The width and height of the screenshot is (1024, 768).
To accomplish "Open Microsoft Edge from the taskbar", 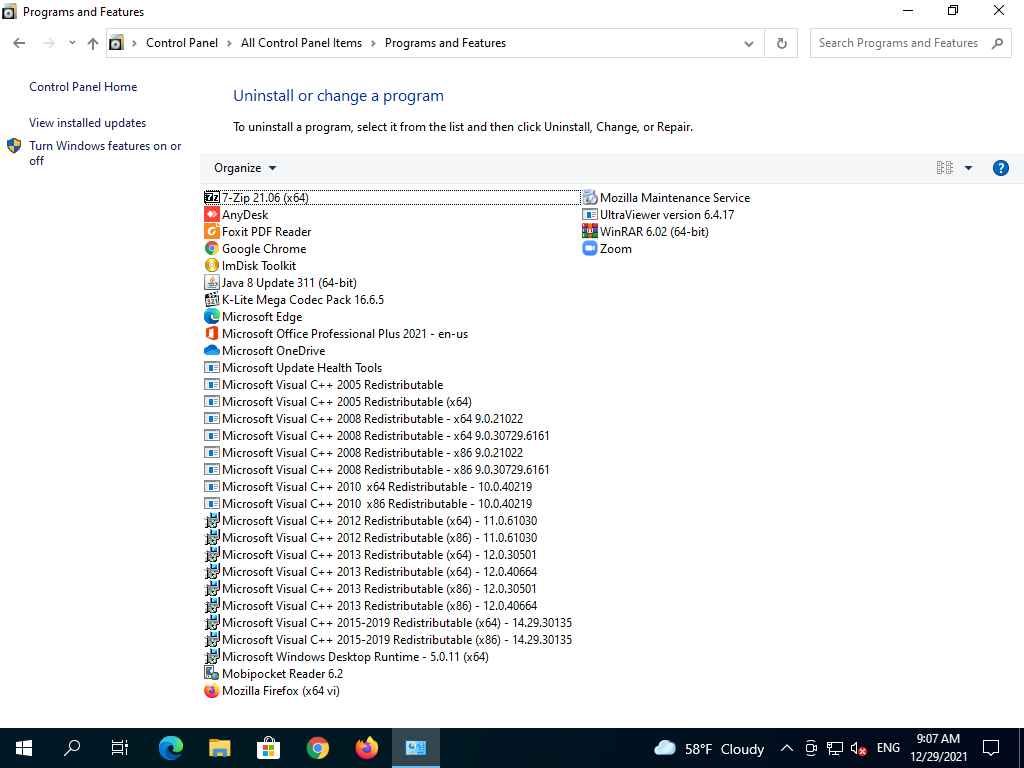I will point(171,747).
